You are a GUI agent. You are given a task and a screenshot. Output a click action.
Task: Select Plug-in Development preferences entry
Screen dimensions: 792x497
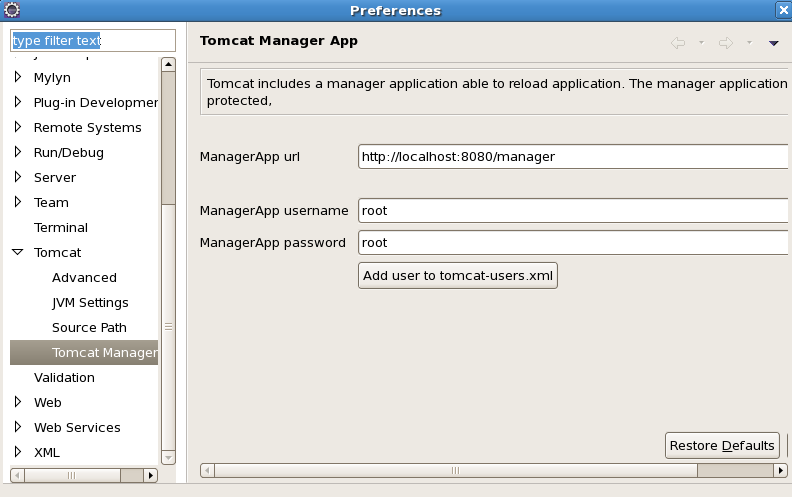coord(96,103)
